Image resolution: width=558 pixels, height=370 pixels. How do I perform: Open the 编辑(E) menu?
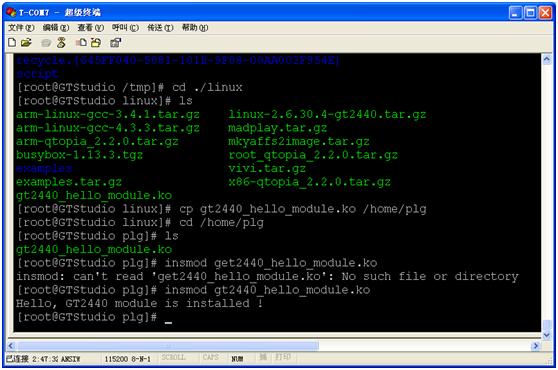point(56,28)
